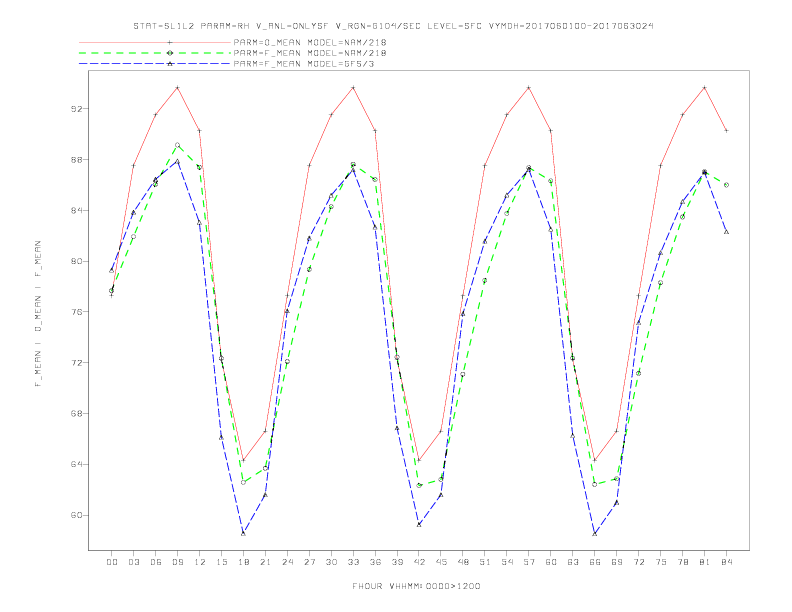792x612 pixels.
Task: Click x-axis forecast hour label 69
Action: click(617, 562)
